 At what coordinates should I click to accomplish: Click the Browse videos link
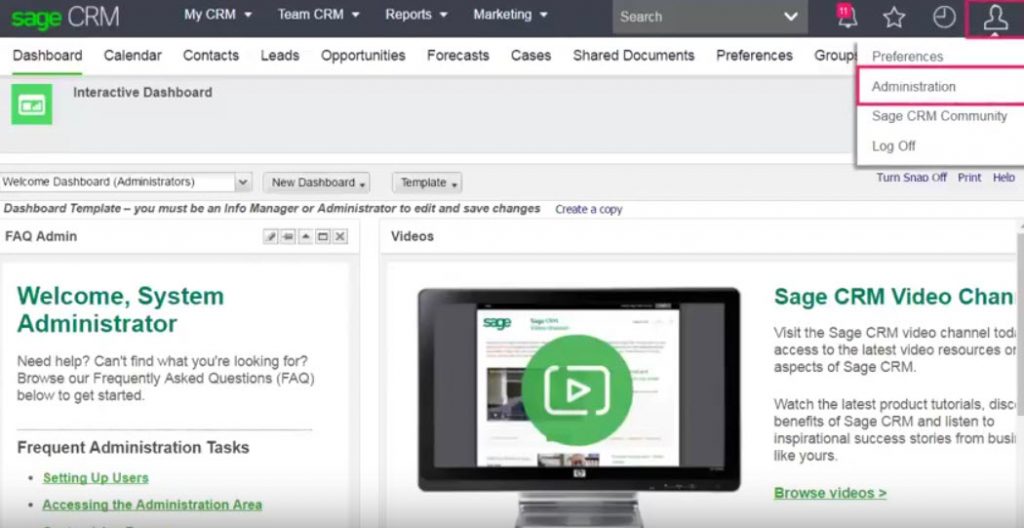pyautogui.click(x=830, y=493)
